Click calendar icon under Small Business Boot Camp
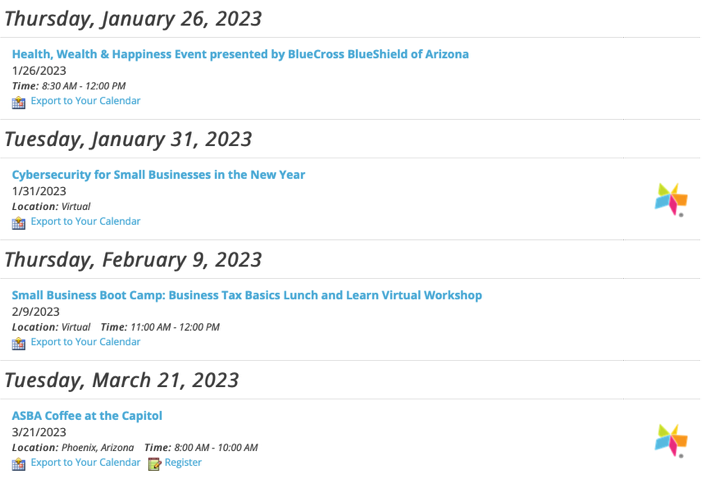706x479 pixels. (x=18, y=344)
